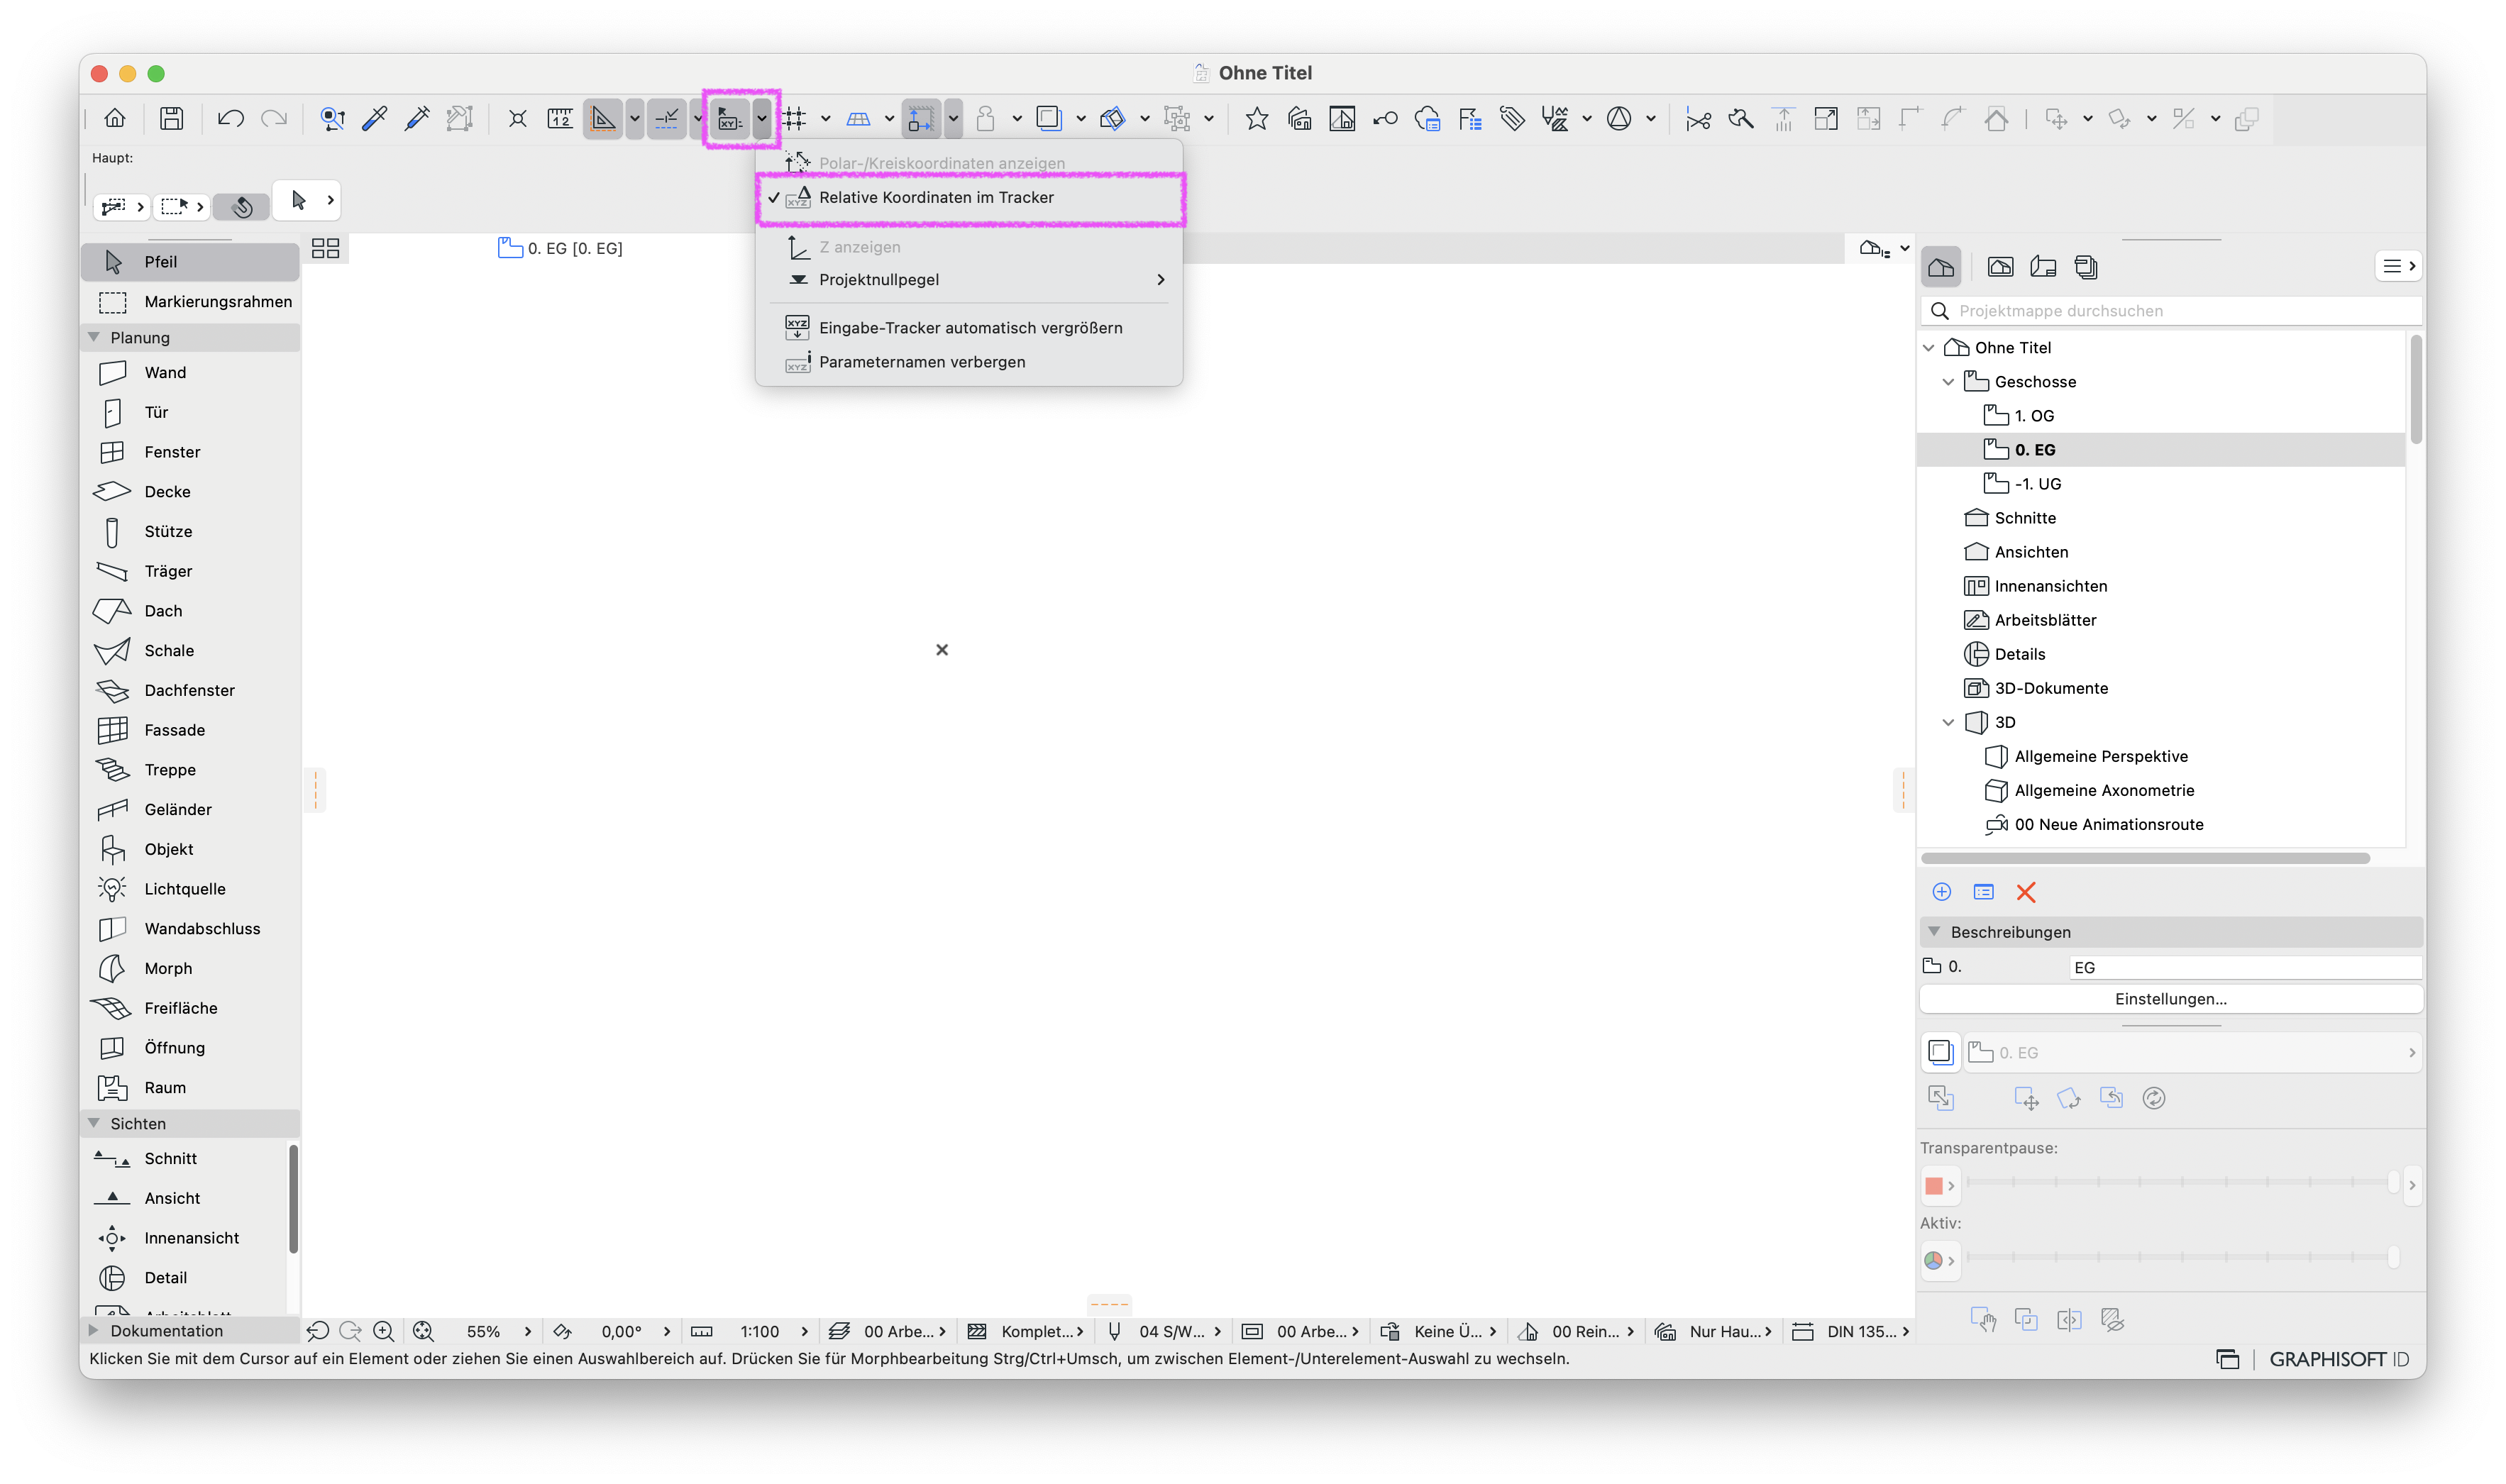Click the Einstellungen... button
The image size is (2506, 1484).
point(2171,999)
